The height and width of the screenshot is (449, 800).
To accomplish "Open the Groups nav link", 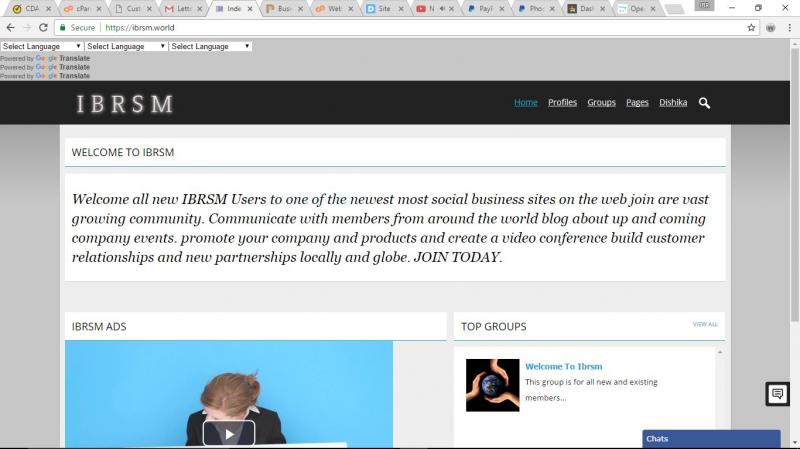I will (x=602, y=103).
